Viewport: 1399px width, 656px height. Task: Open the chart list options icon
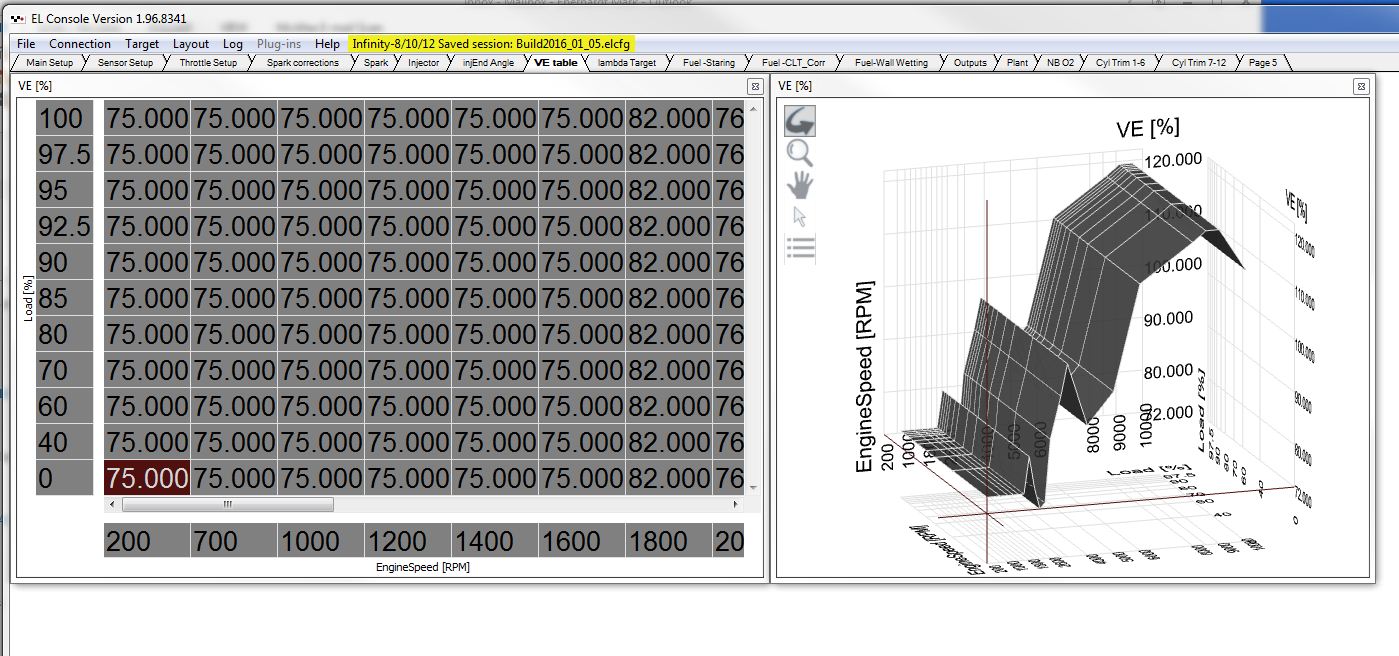pos(800,247)
